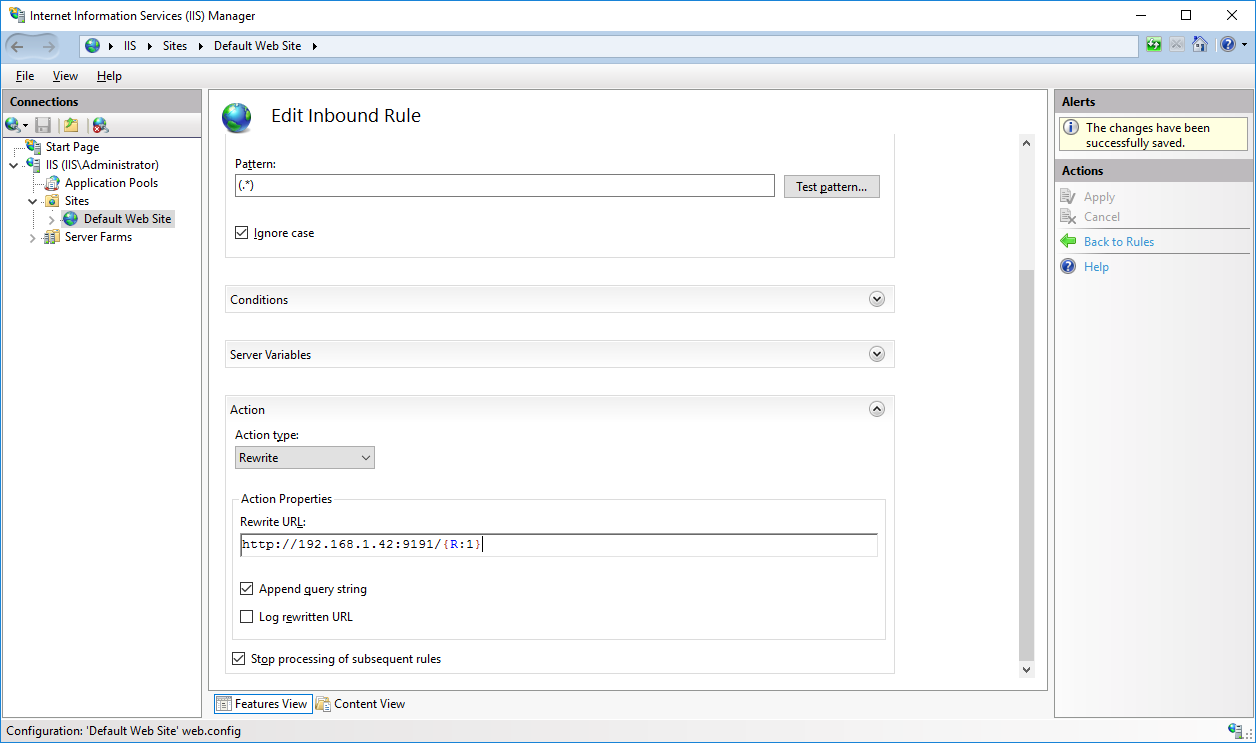
Task: Expand the Conditions section
Action: point(876,298)
